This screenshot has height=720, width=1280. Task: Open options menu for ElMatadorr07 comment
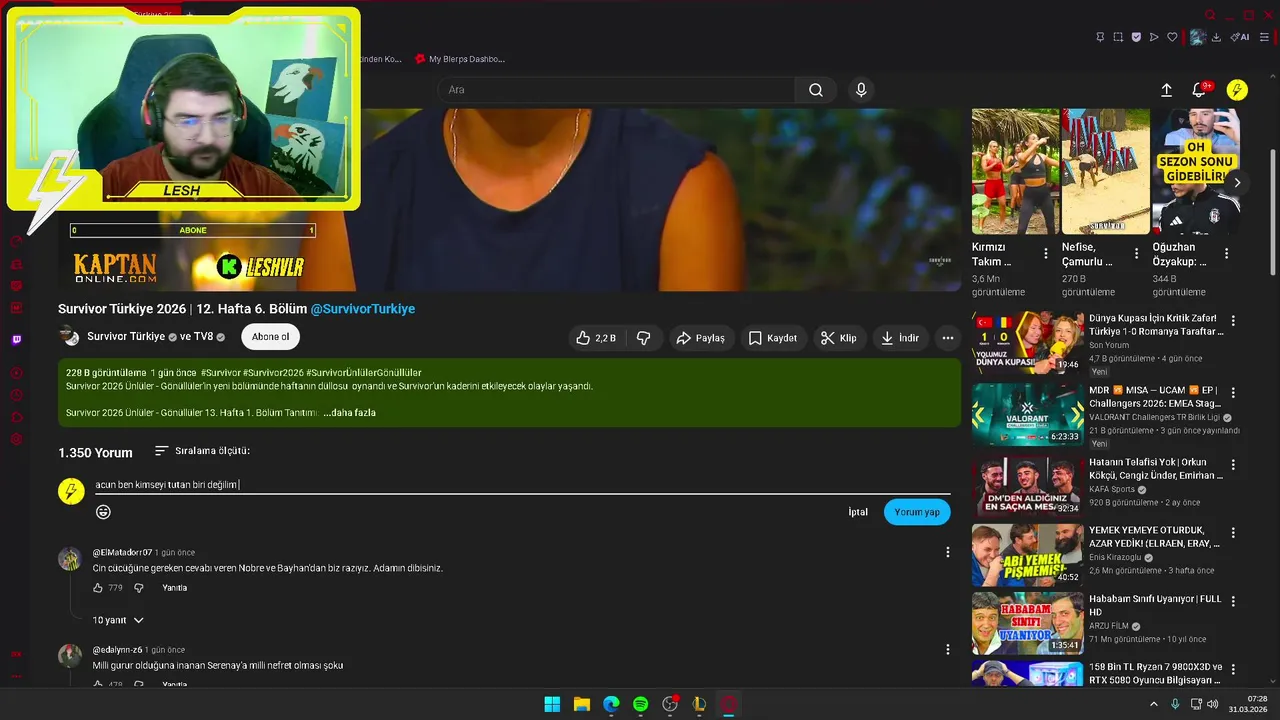pyautogui.click(x=948, y=552)
